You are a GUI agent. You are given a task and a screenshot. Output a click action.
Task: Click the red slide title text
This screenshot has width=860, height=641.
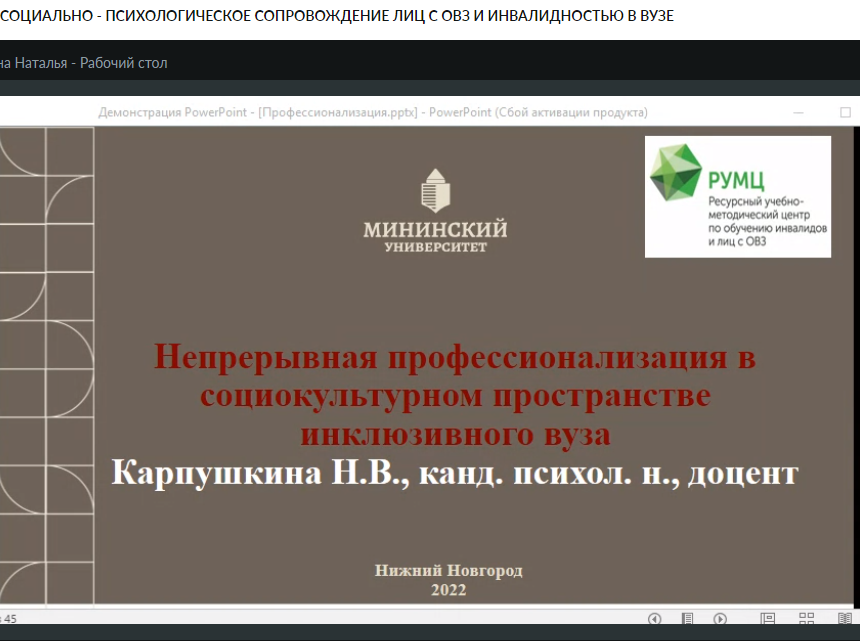click(455, 395)
